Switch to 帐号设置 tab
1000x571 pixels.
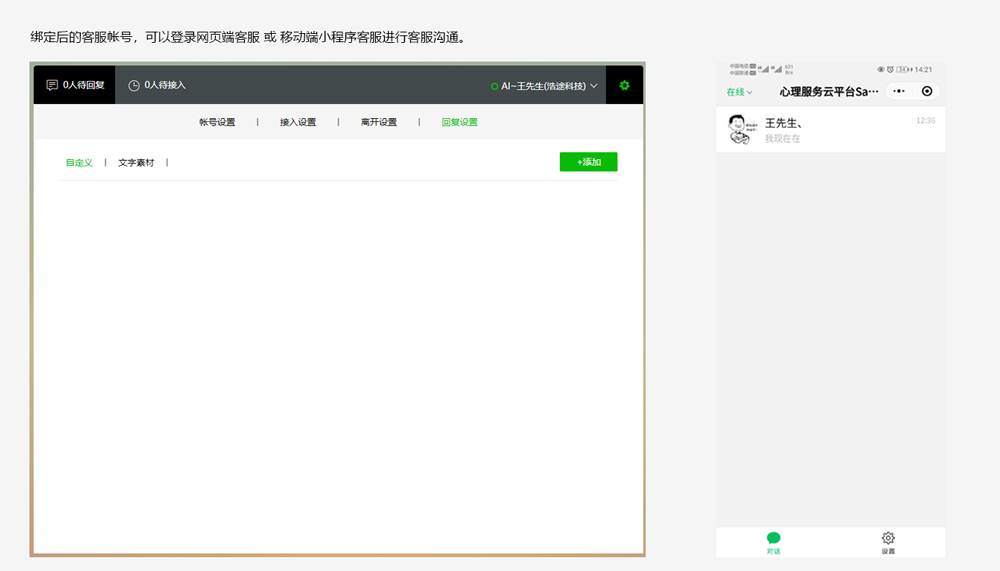tap(217, 122)
